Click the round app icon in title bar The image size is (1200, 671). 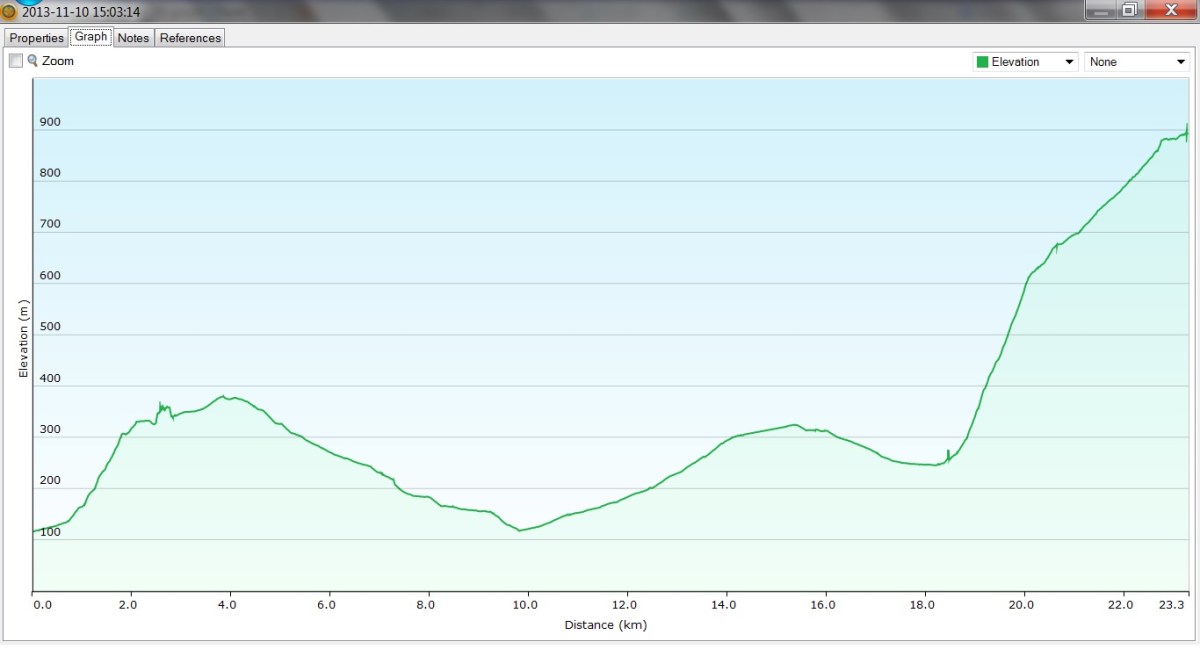tap(9, 12)
